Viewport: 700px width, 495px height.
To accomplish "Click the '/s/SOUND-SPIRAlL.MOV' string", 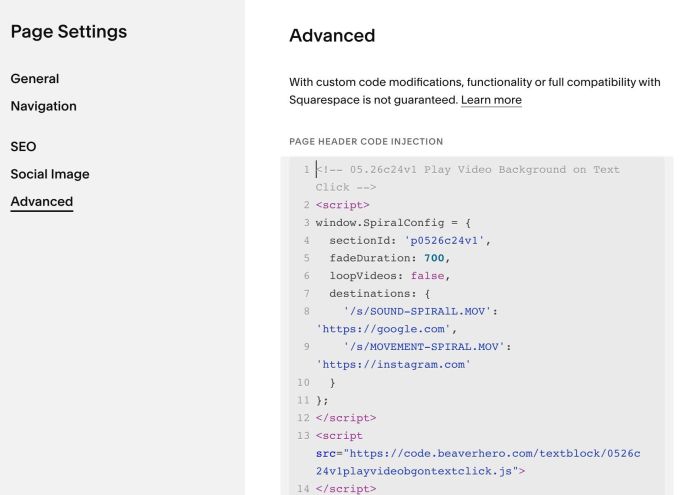I will pyautogui.click(x=417, y=312).
